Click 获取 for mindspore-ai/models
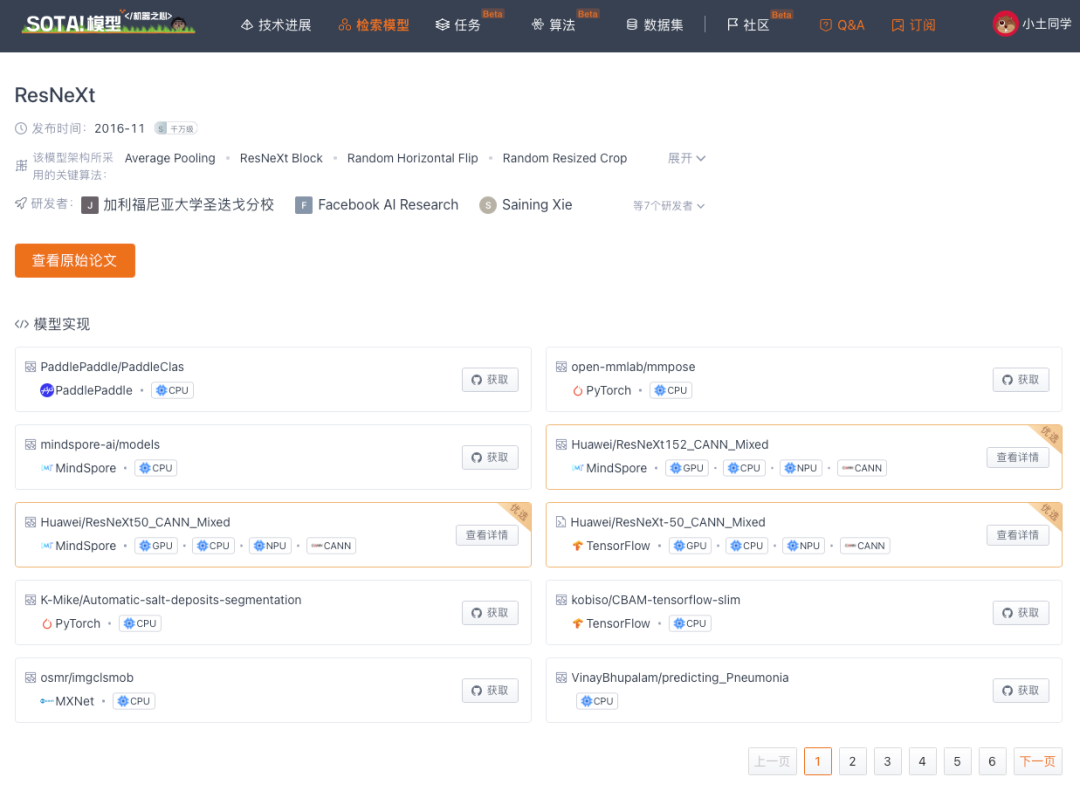Image resolution: width=1080 pixels, height=798 pixels. [x=490, y=457]
